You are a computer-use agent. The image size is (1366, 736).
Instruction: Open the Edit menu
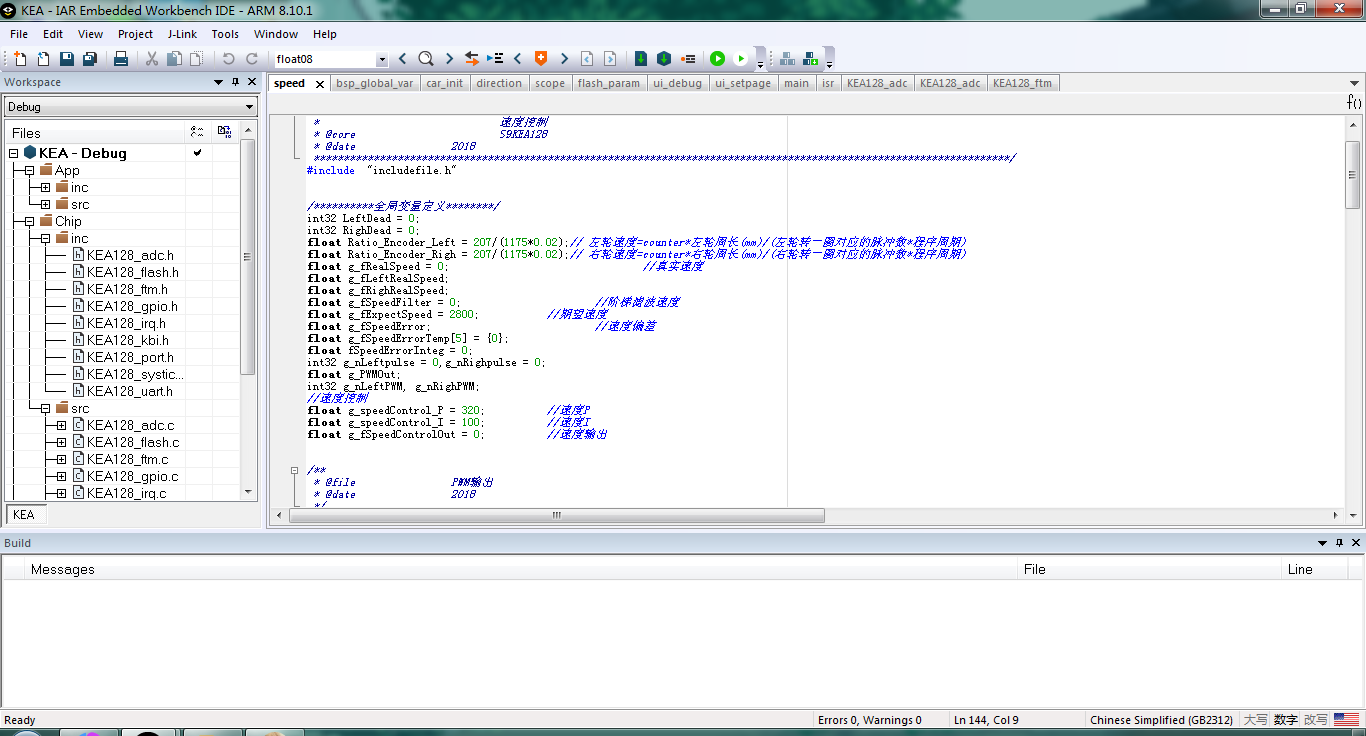[x=53, y=34]
